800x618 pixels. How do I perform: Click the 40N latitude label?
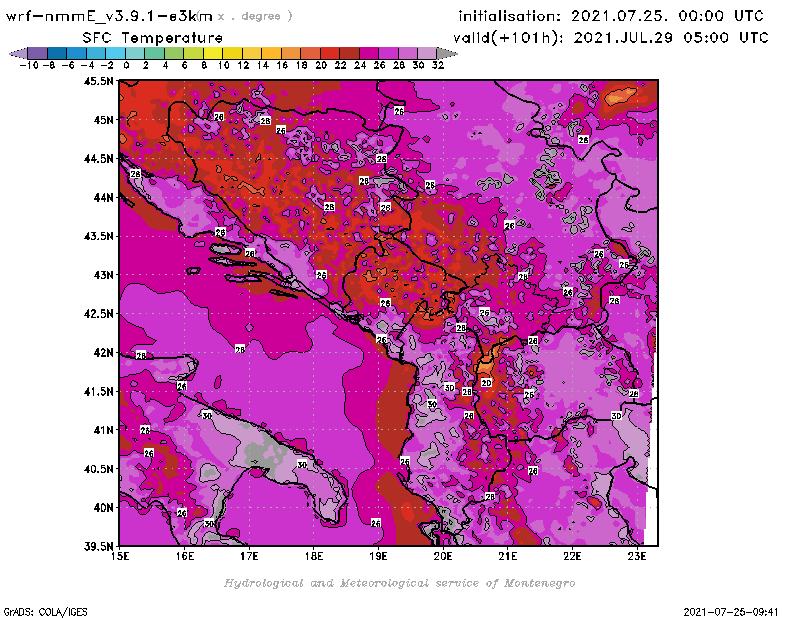point(104,508)
